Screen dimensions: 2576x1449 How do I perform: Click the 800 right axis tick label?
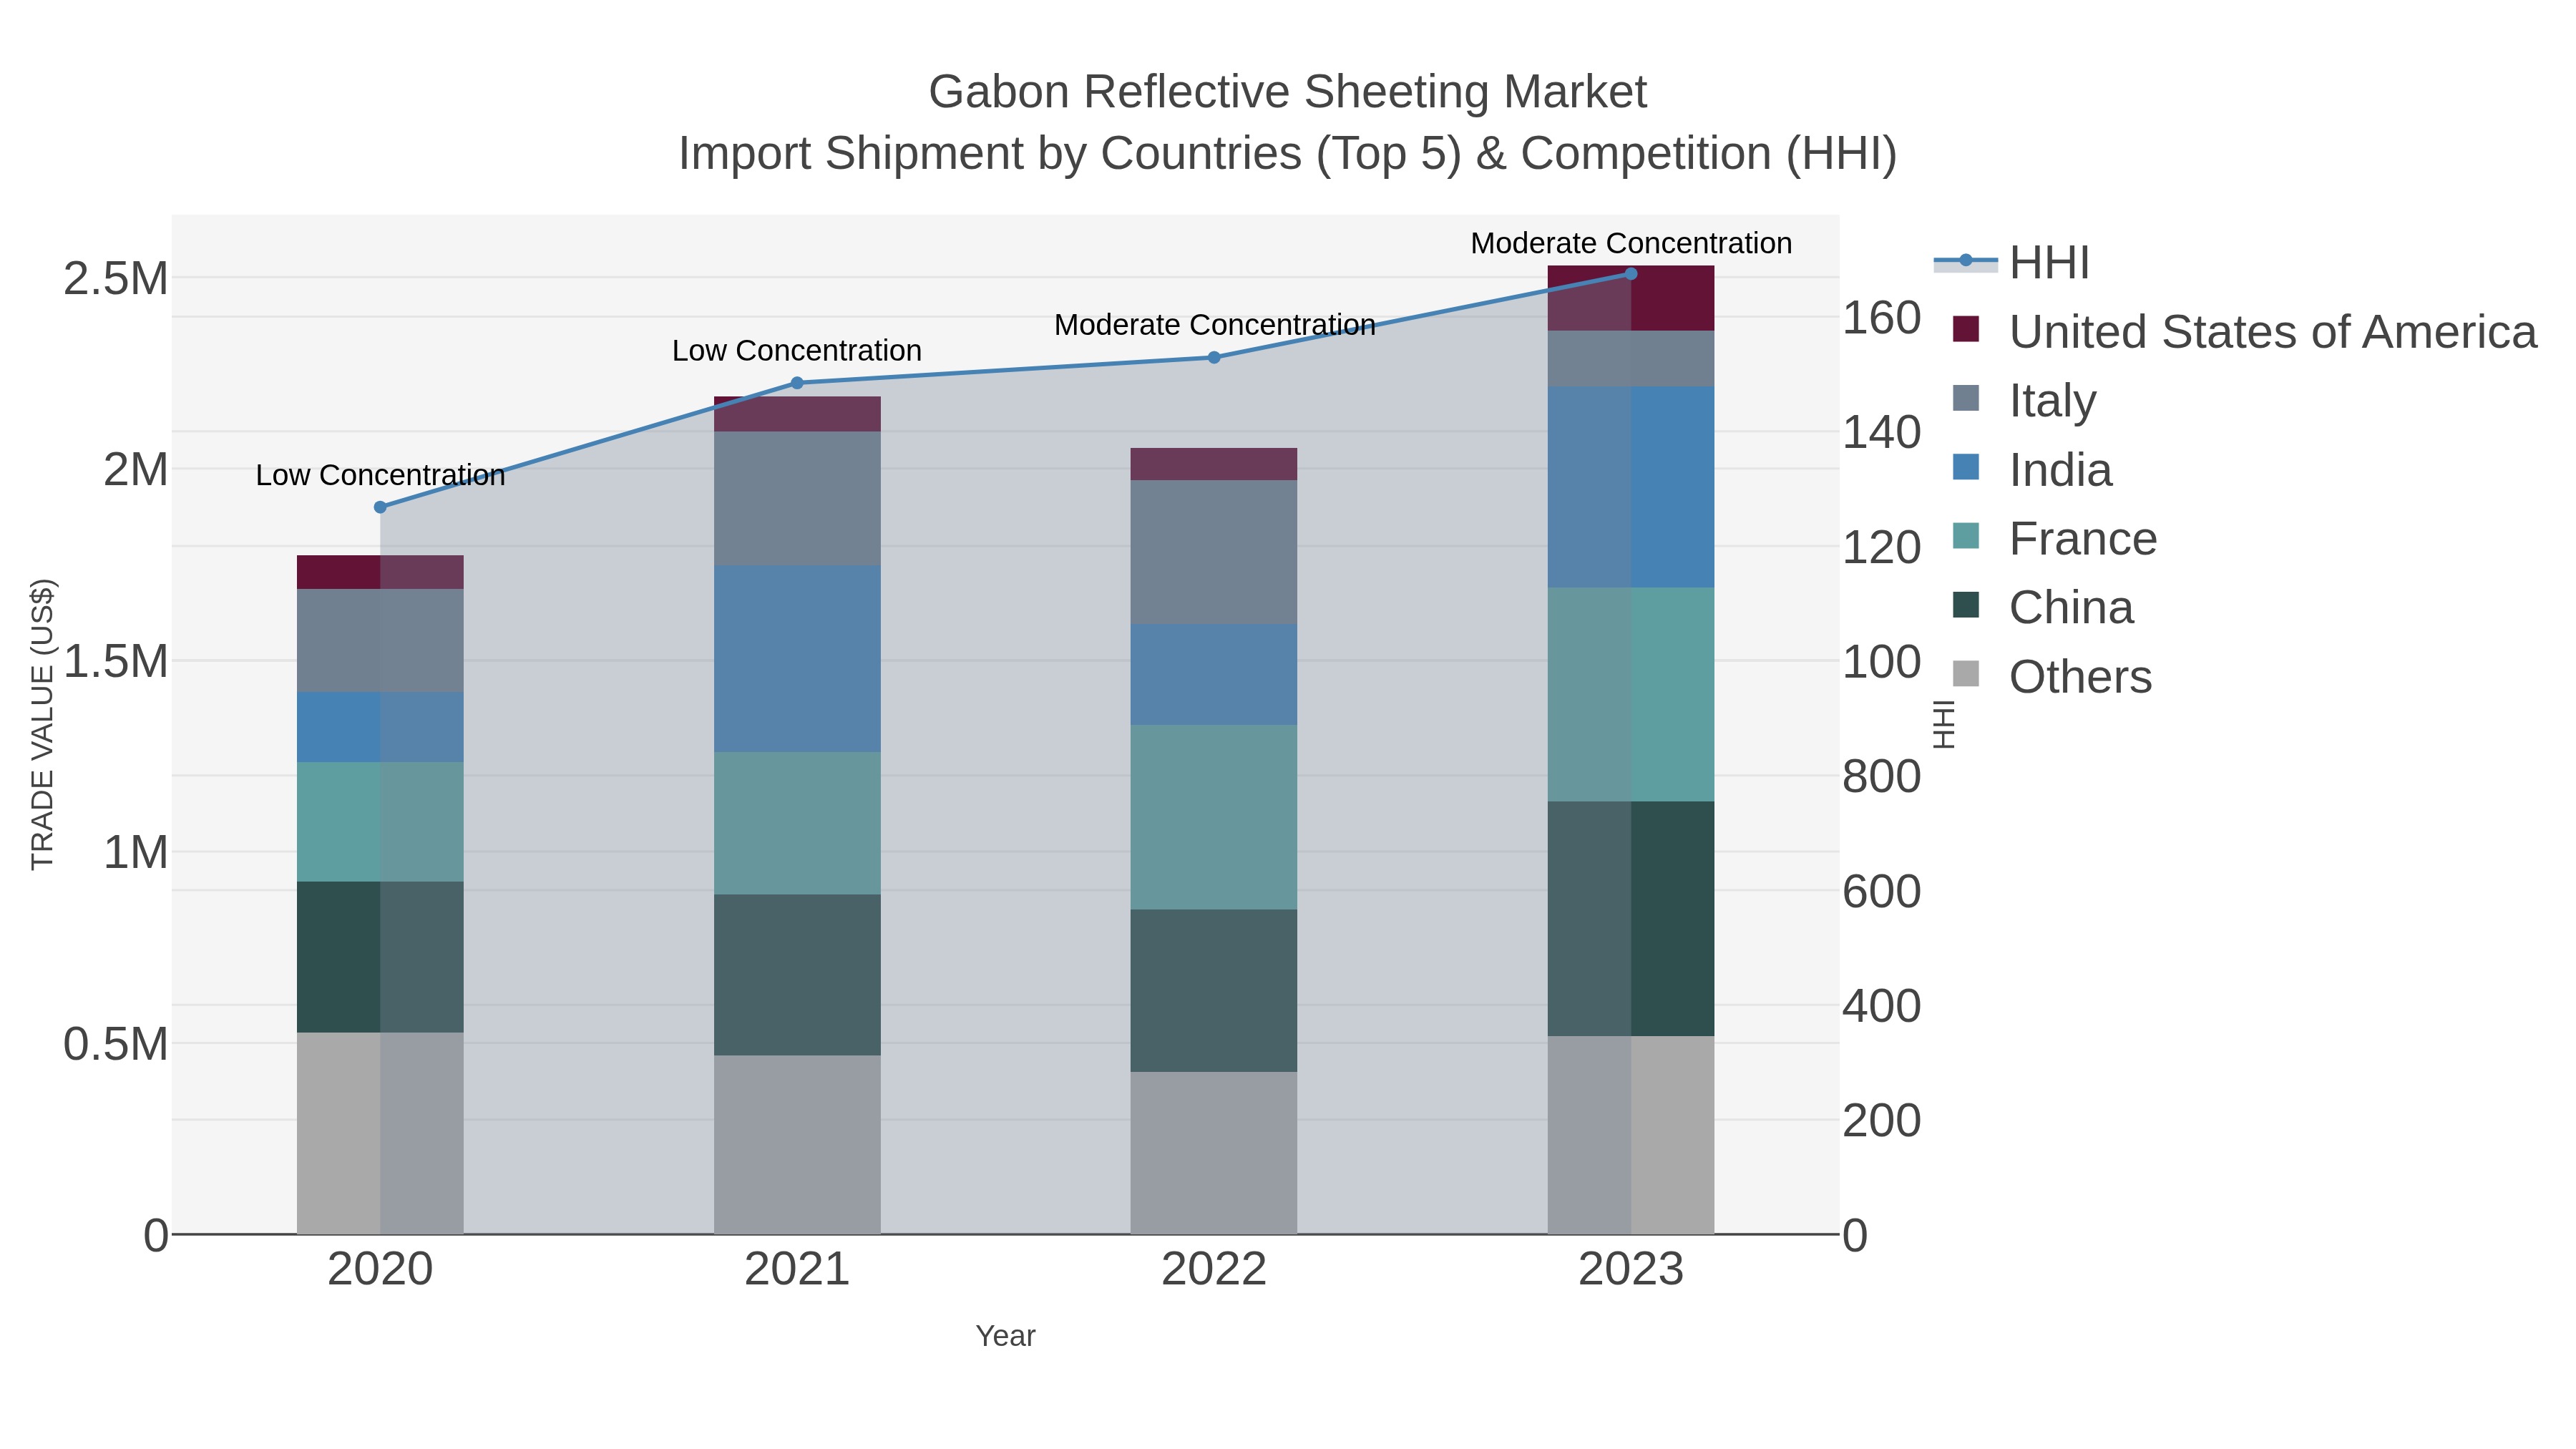pos(1882,776)
